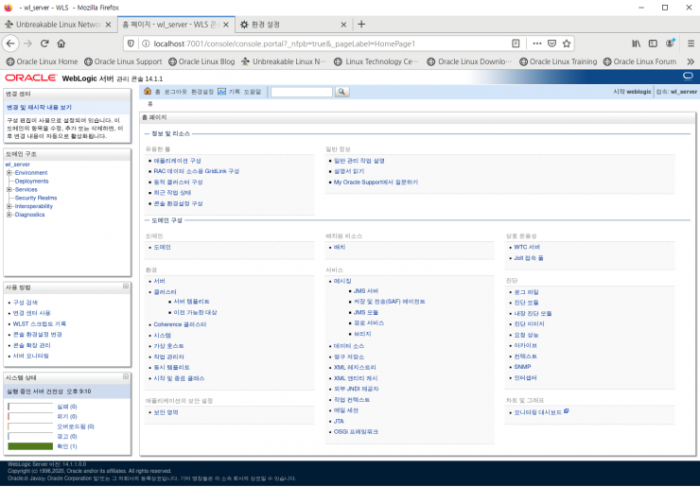The height and width of the screenshot is (487, 700).
Task: Click the 변경 및 재시작 내용 보기 link
Action: click(39, 108)
